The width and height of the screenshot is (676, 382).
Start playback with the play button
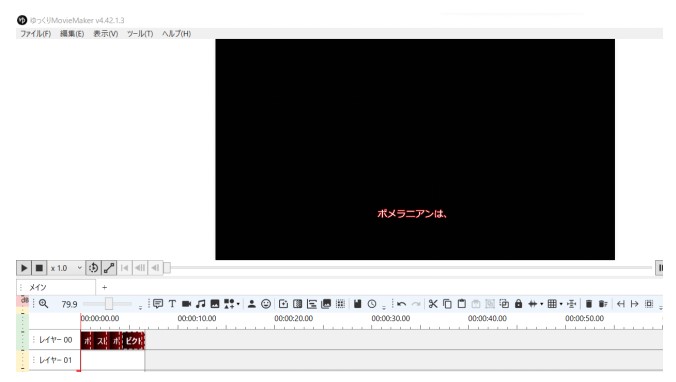[x=24, y=268]
